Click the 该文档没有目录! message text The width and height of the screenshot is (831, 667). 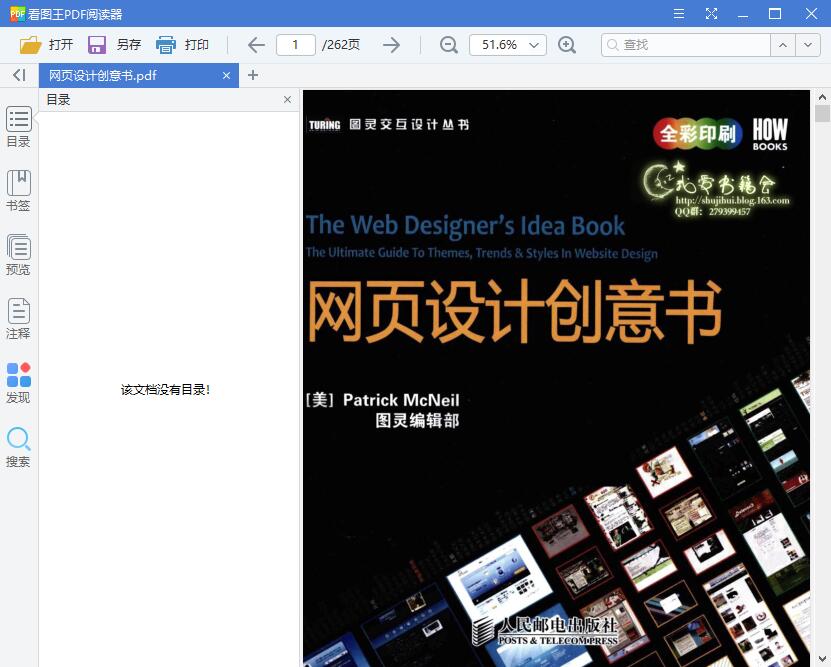coord(165,390)
